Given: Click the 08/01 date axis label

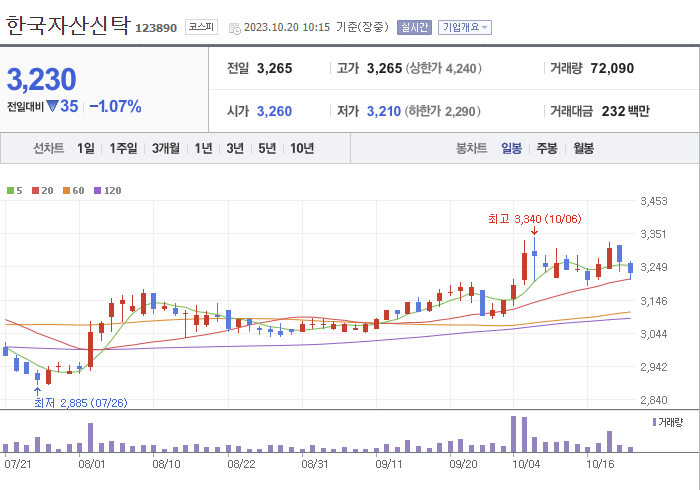Looking at the screenshot, I should pyautogui.click(x=92, y=464).
